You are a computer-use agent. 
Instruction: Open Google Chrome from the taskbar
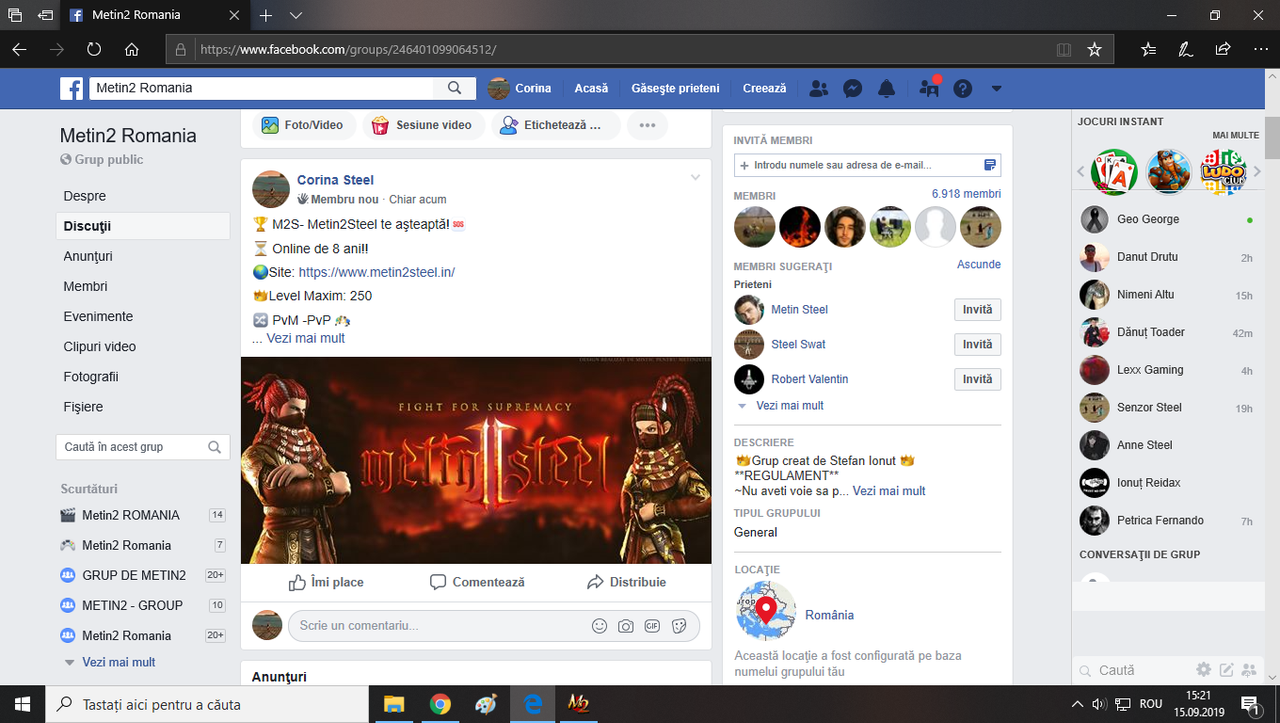tap(440, 704)
